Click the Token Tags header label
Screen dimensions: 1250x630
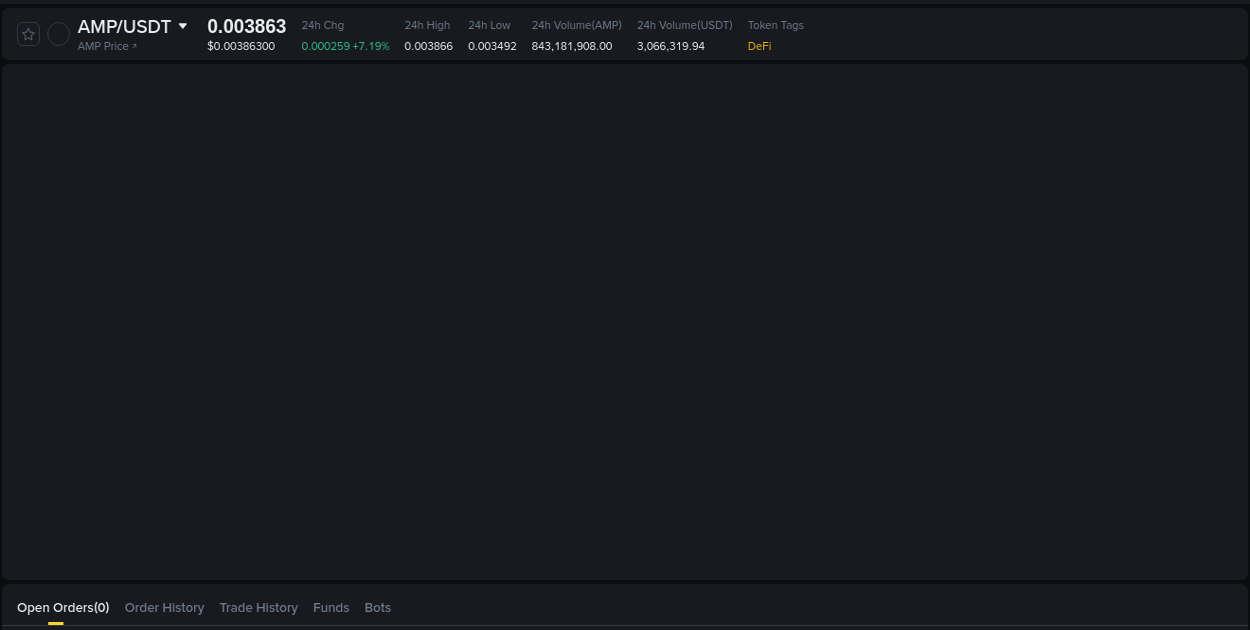point(775,25)
